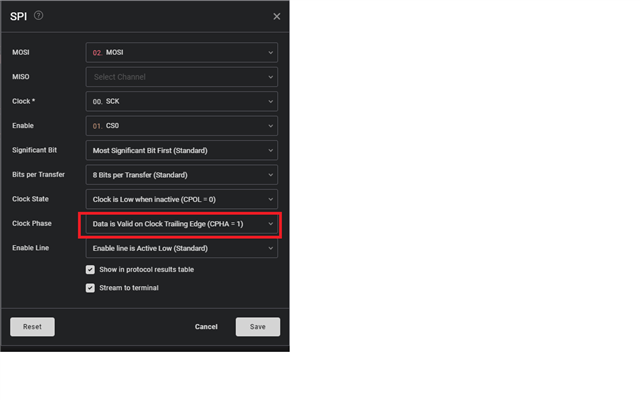Click the Cancel button

(206, 327)
